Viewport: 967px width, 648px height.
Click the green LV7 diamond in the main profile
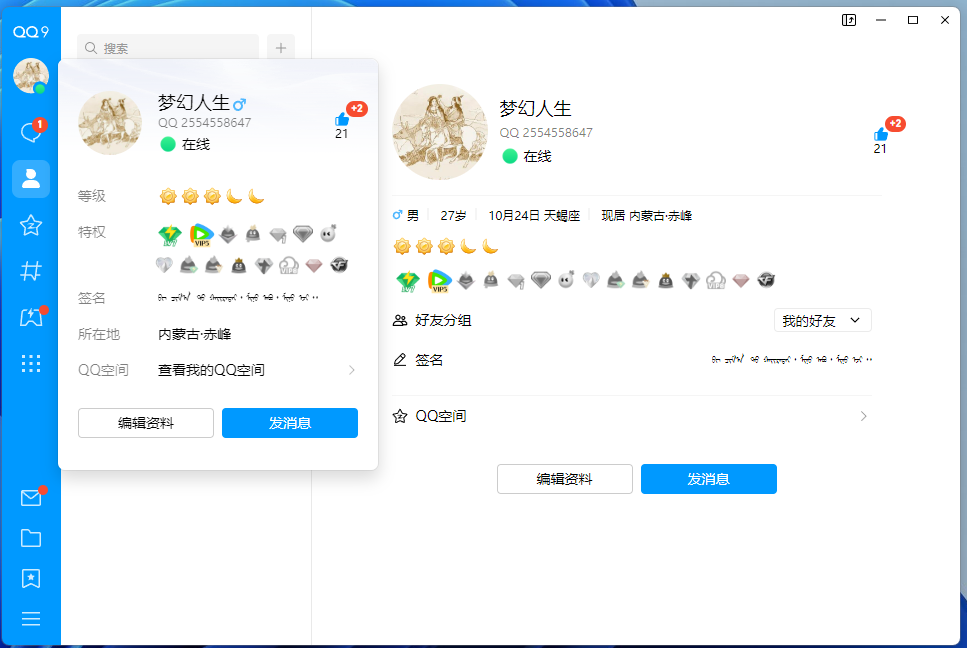(408, 281)
